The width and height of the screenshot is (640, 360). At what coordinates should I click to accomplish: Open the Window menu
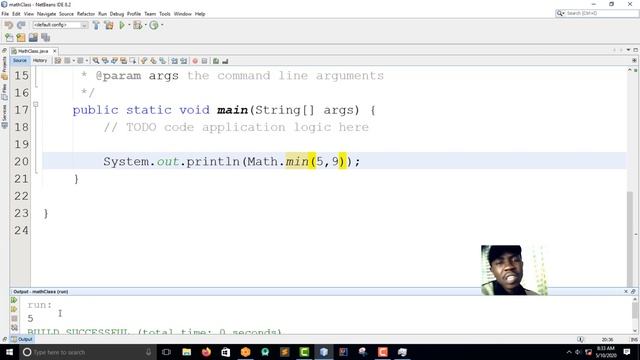tap(182, 14)
